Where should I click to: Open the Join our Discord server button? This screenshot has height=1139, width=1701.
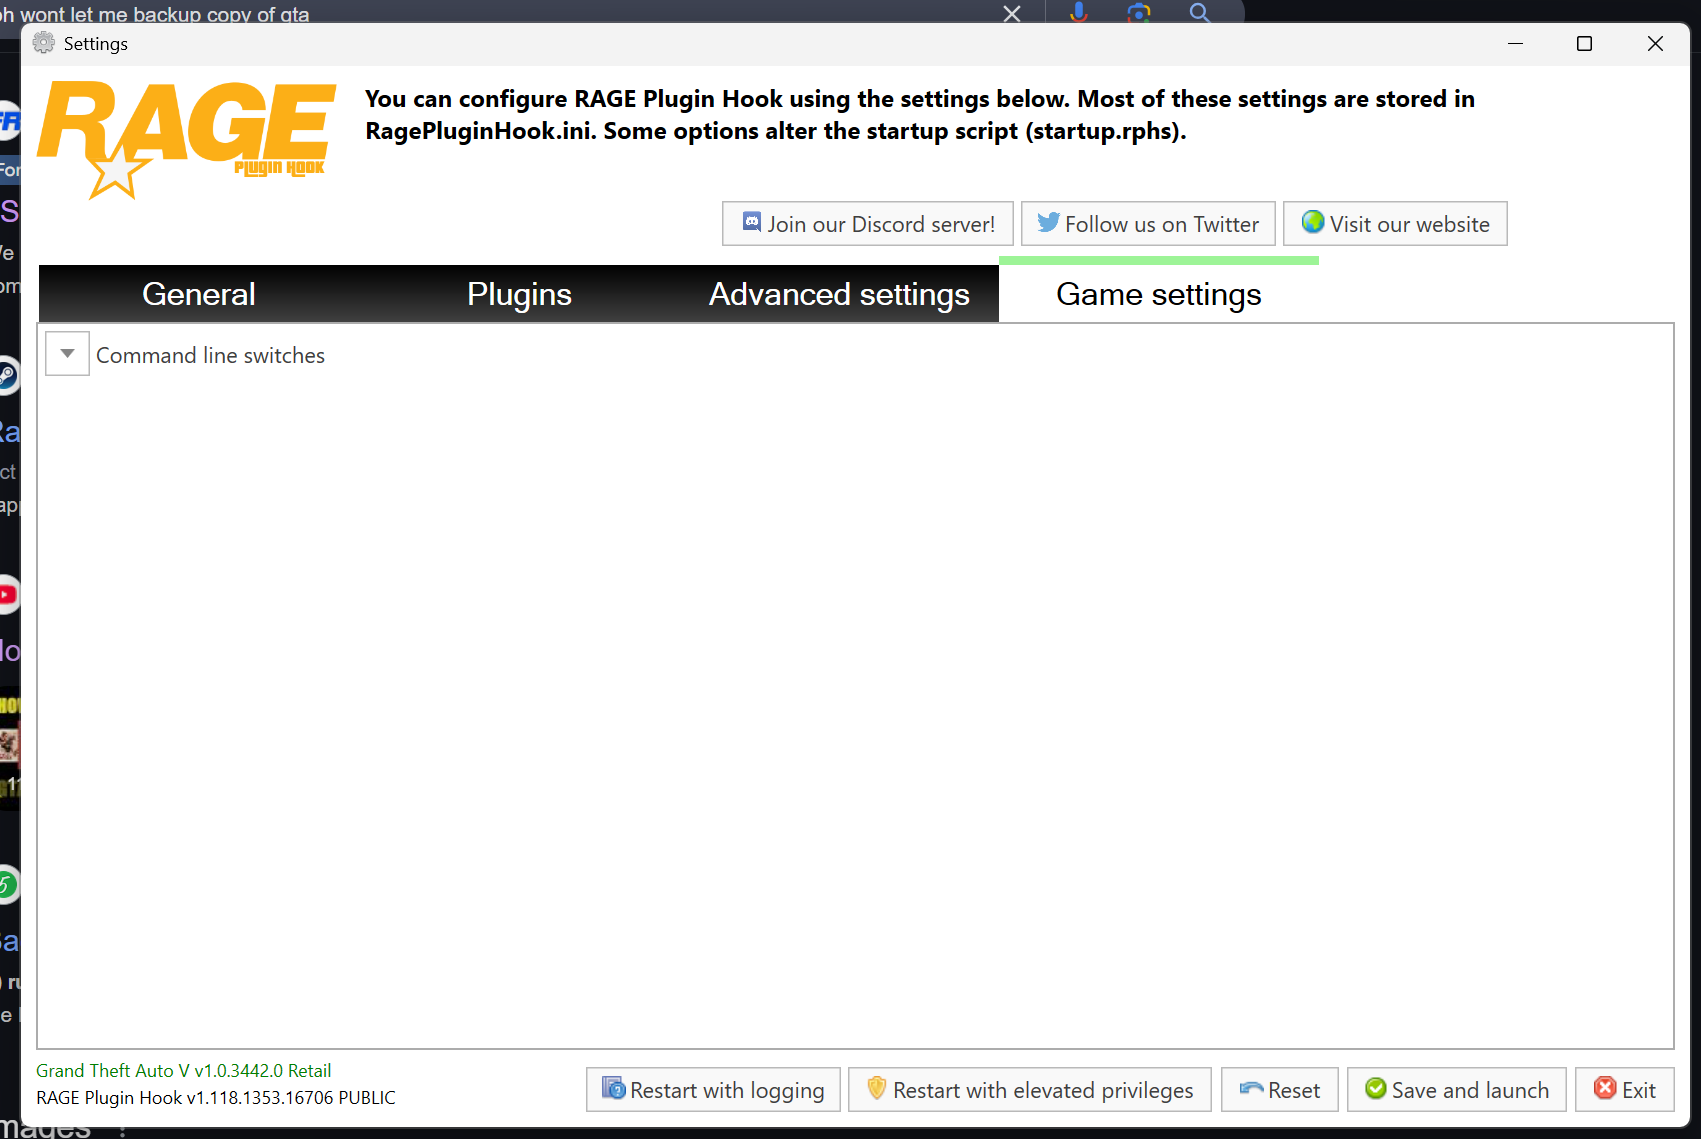[868, 224]
